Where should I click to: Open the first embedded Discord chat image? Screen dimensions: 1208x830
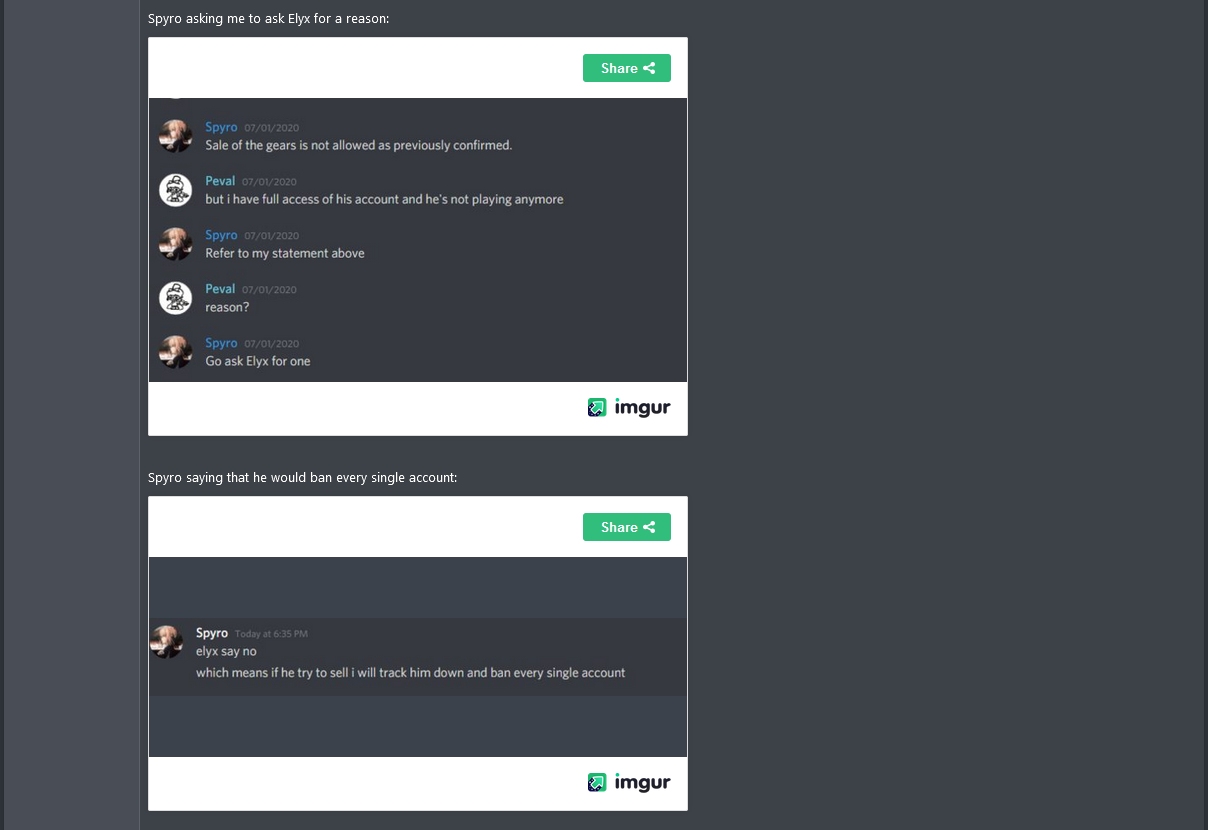418,240
